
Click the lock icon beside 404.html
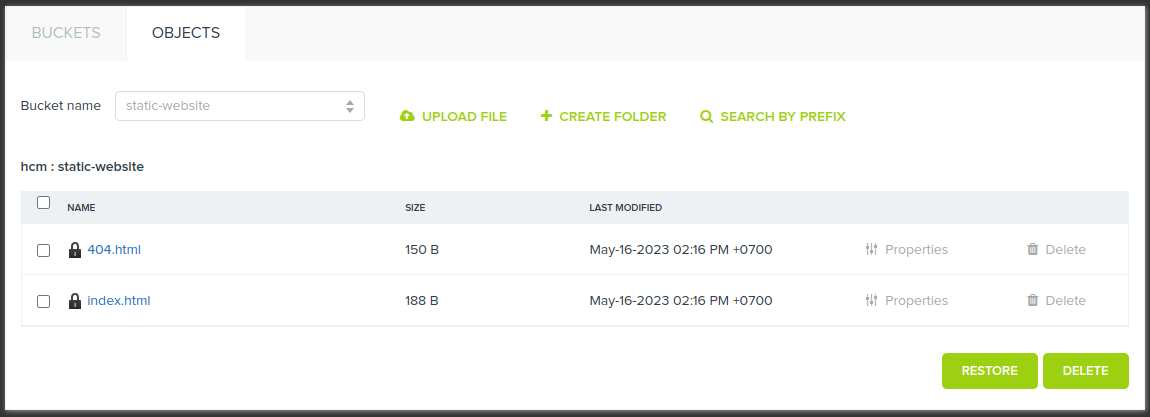75,250
